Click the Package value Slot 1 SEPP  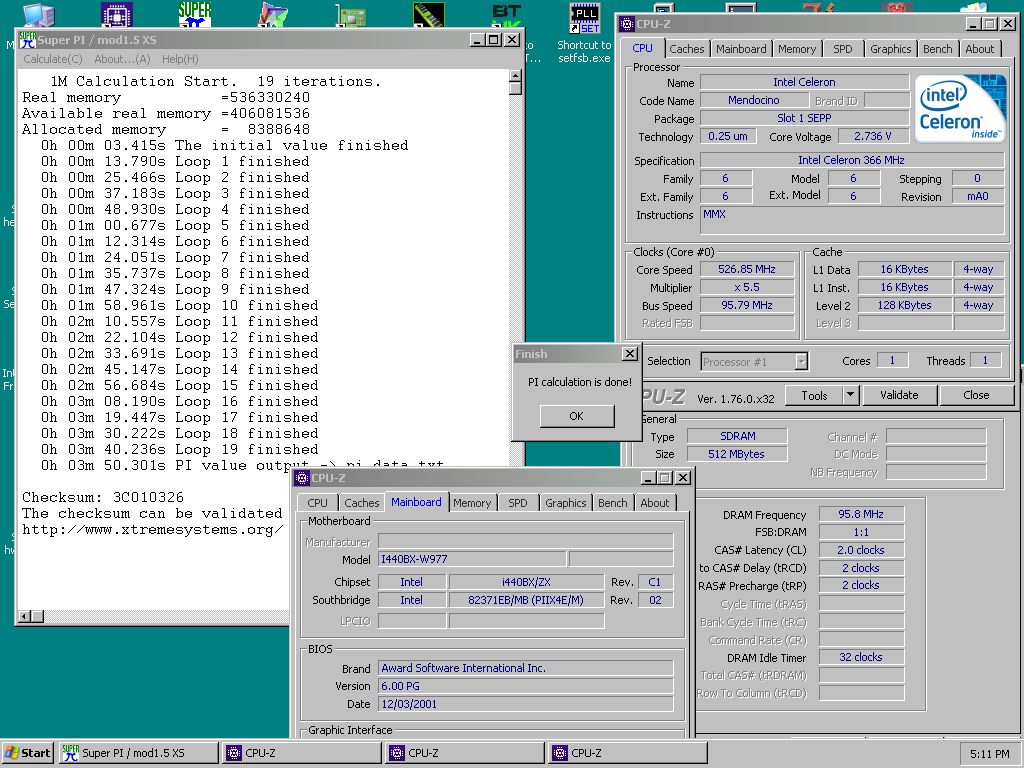[x=804, y=118]
